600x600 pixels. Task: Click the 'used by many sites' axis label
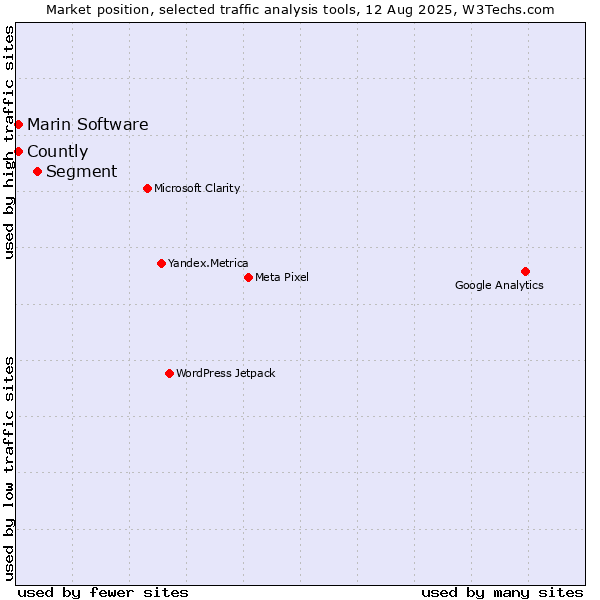click(x=502, y=593)
